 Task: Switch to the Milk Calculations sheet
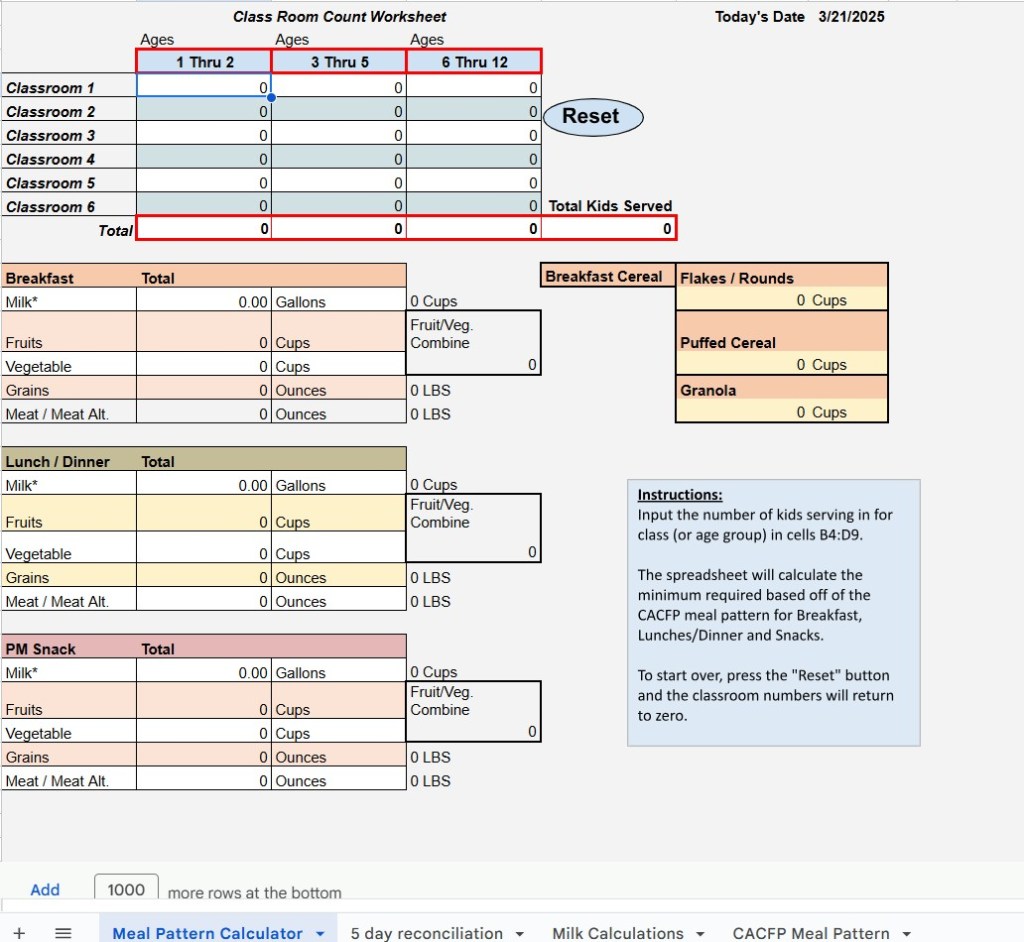[x=617, y=934]
